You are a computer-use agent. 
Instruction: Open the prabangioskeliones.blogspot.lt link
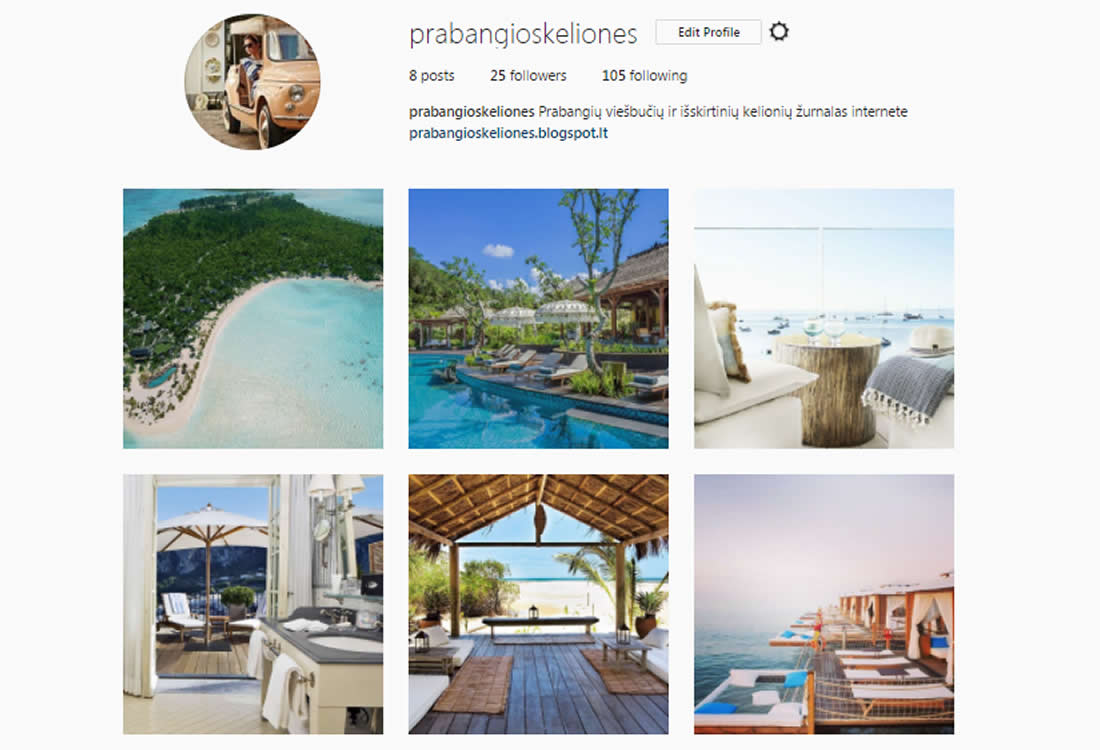pos(508,133)
